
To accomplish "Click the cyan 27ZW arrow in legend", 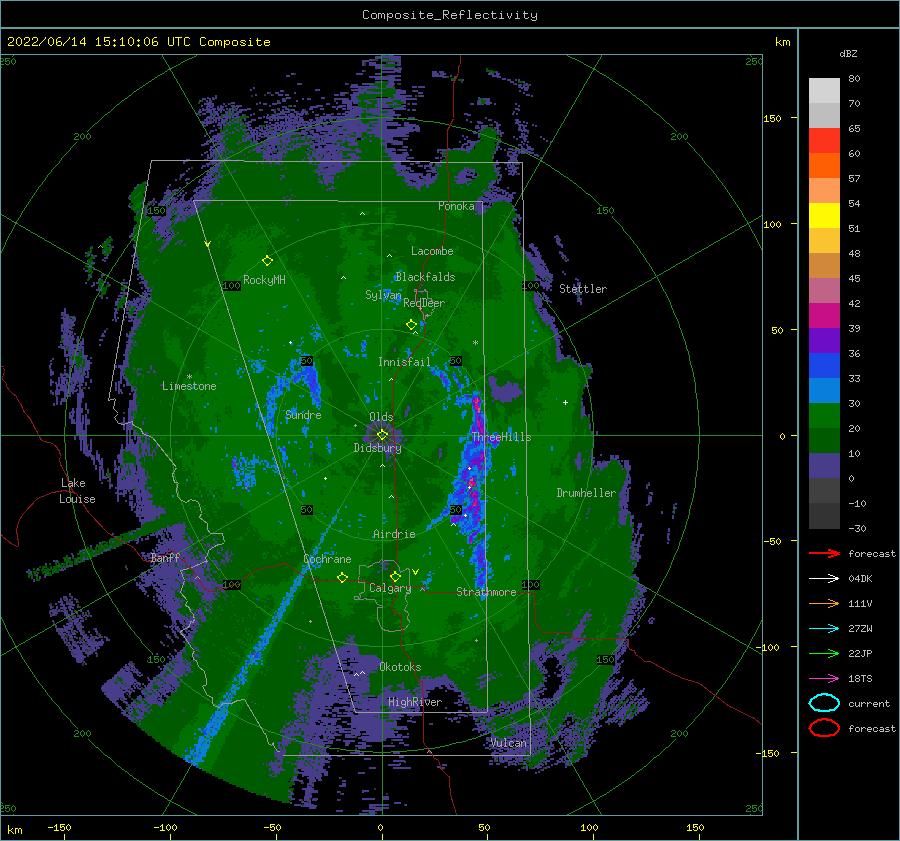I will coord(824,629).
